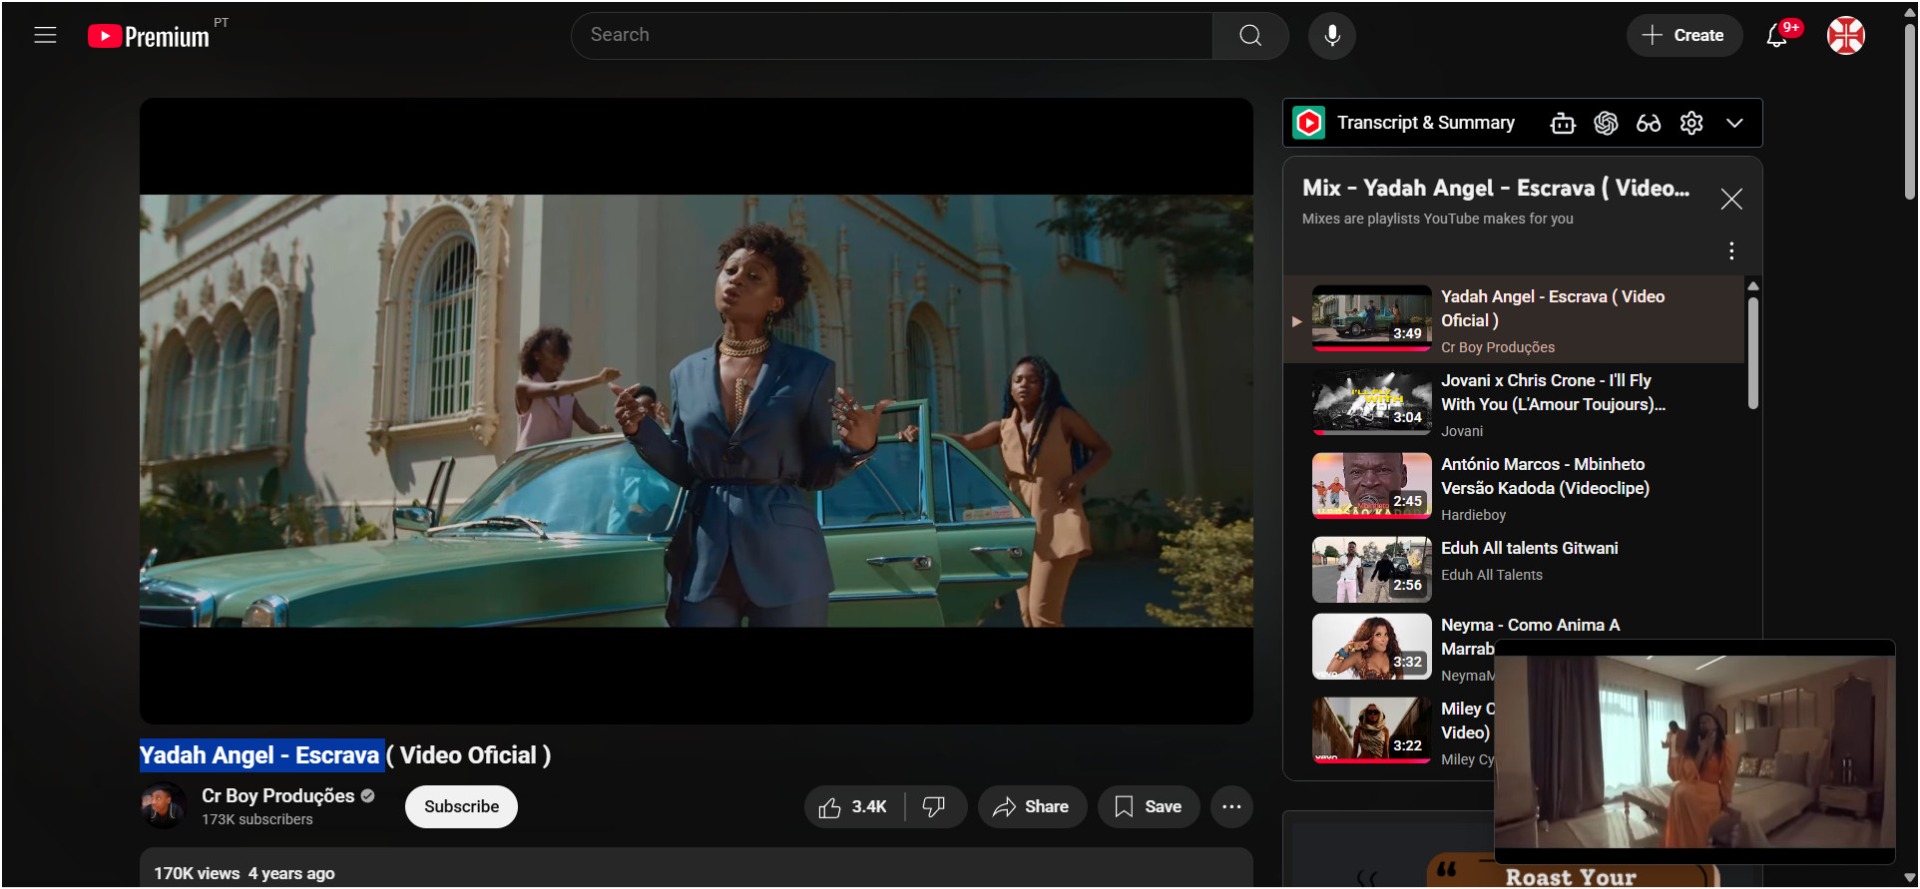Image resolution: width=1920 pixels, height=889 pixels.
Task: Click the Create button
Action: click(x=1684, y=36)
